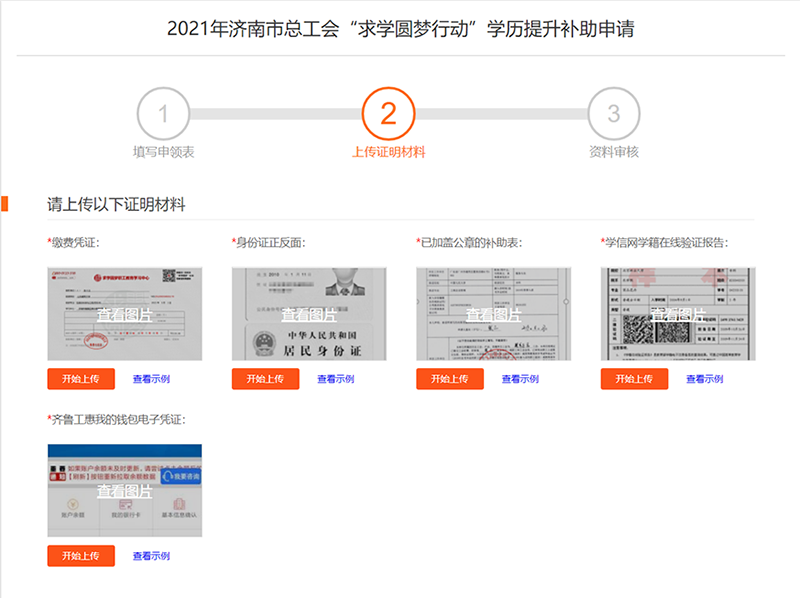
Task: Click 开始上传 under 身份证正反面
Action: (265, 380)
